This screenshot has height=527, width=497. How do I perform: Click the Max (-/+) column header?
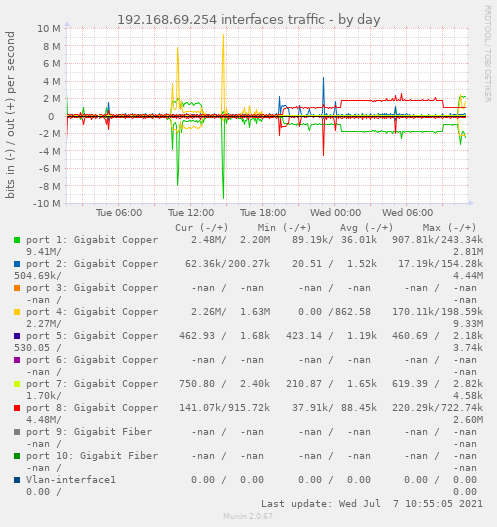(x=449, y=228)
